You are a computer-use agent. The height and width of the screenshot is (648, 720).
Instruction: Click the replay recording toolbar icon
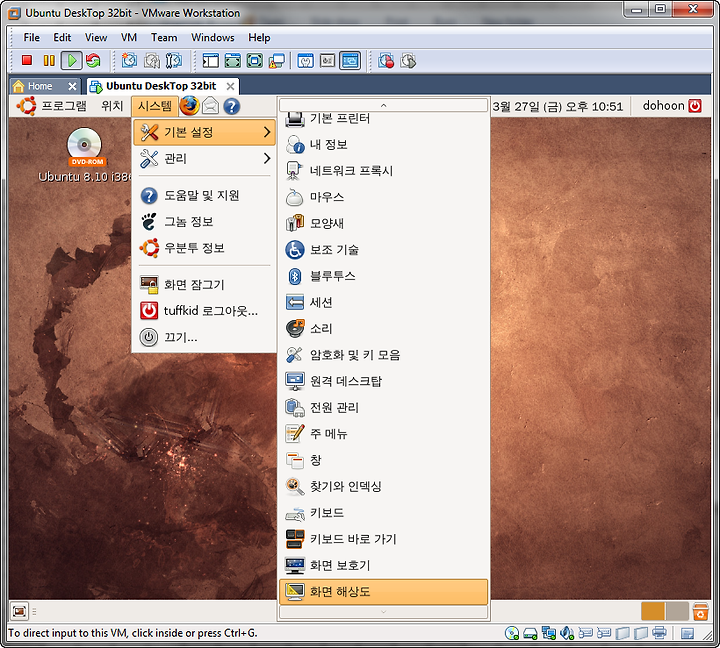coord(408,61)
